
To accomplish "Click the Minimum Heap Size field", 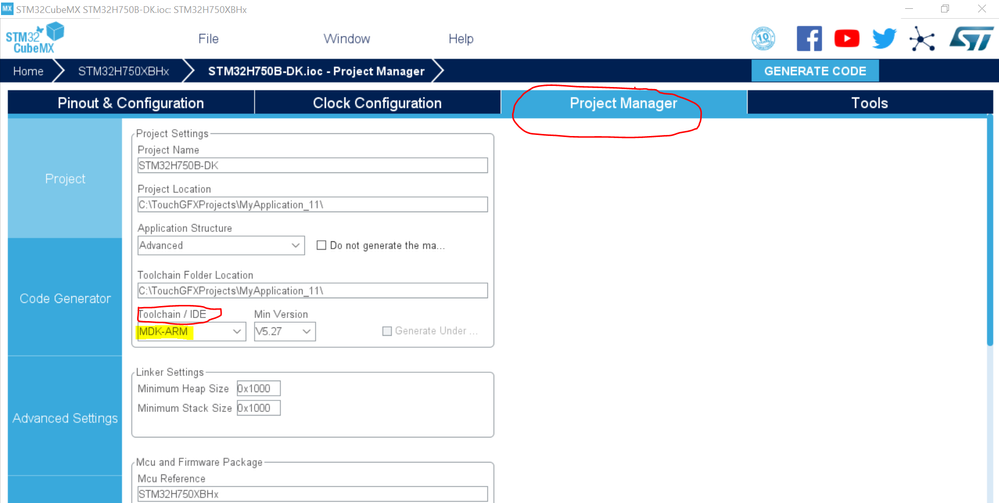I will [x=259, y=388].
